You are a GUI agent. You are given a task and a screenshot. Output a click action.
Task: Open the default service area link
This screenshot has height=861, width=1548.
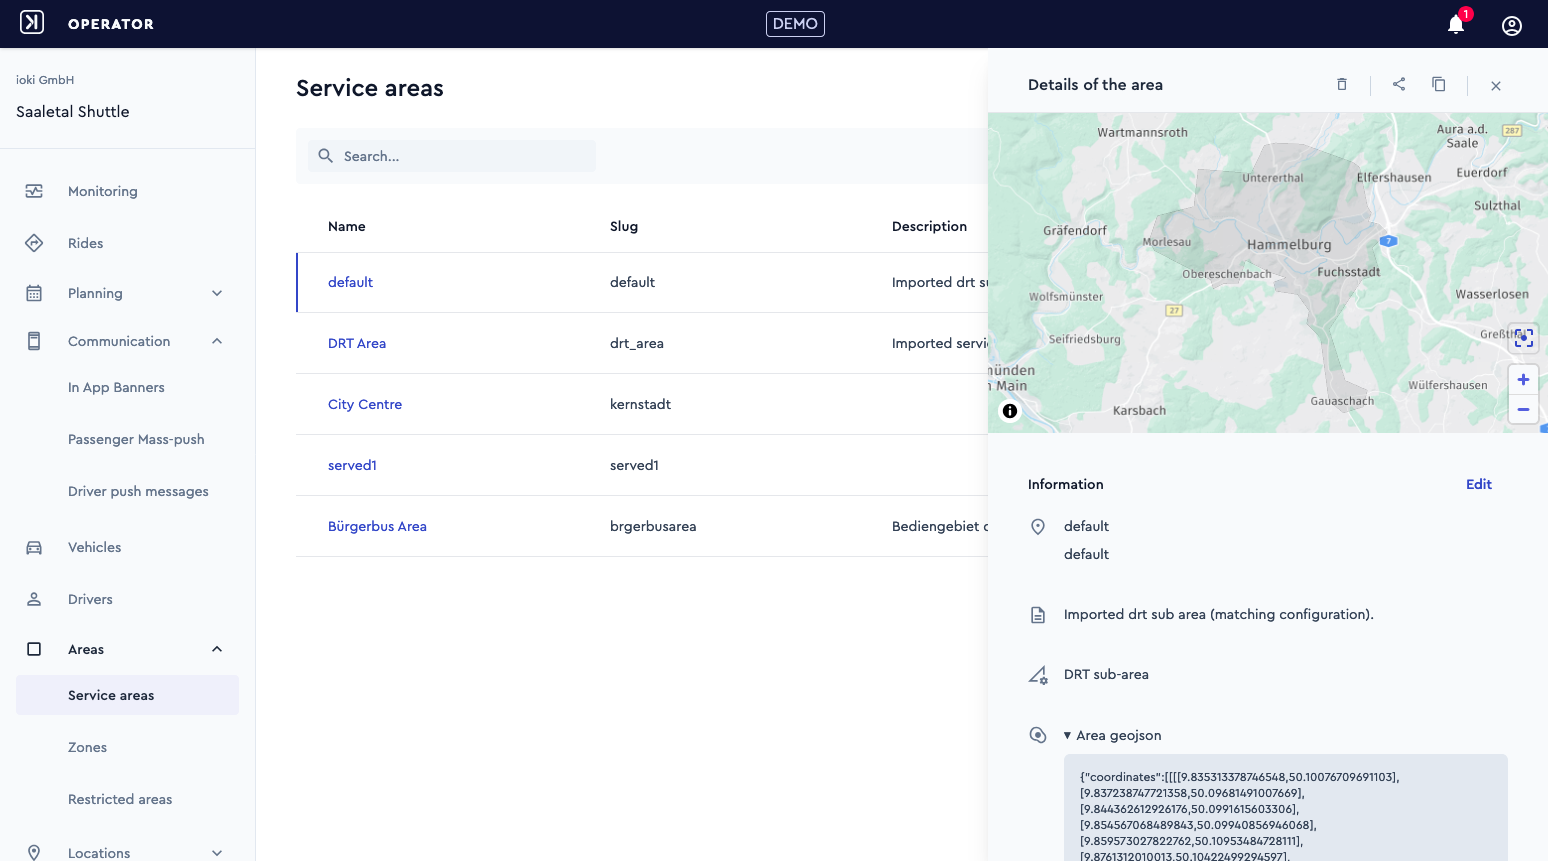350,283
